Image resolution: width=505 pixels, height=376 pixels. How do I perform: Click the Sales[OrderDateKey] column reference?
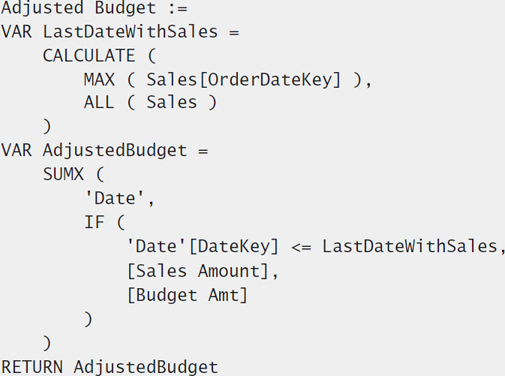tap(244, 80)
